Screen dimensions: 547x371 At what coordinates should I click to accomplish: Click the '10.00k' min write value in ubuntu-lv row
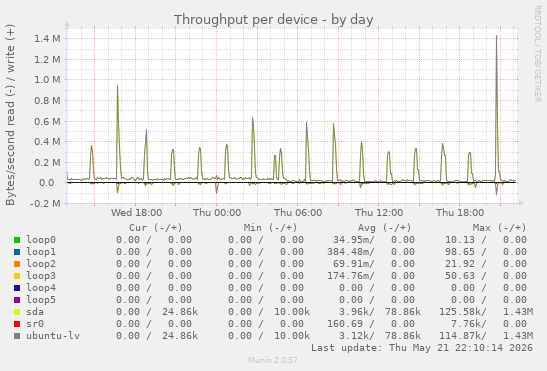coord(292,336)
